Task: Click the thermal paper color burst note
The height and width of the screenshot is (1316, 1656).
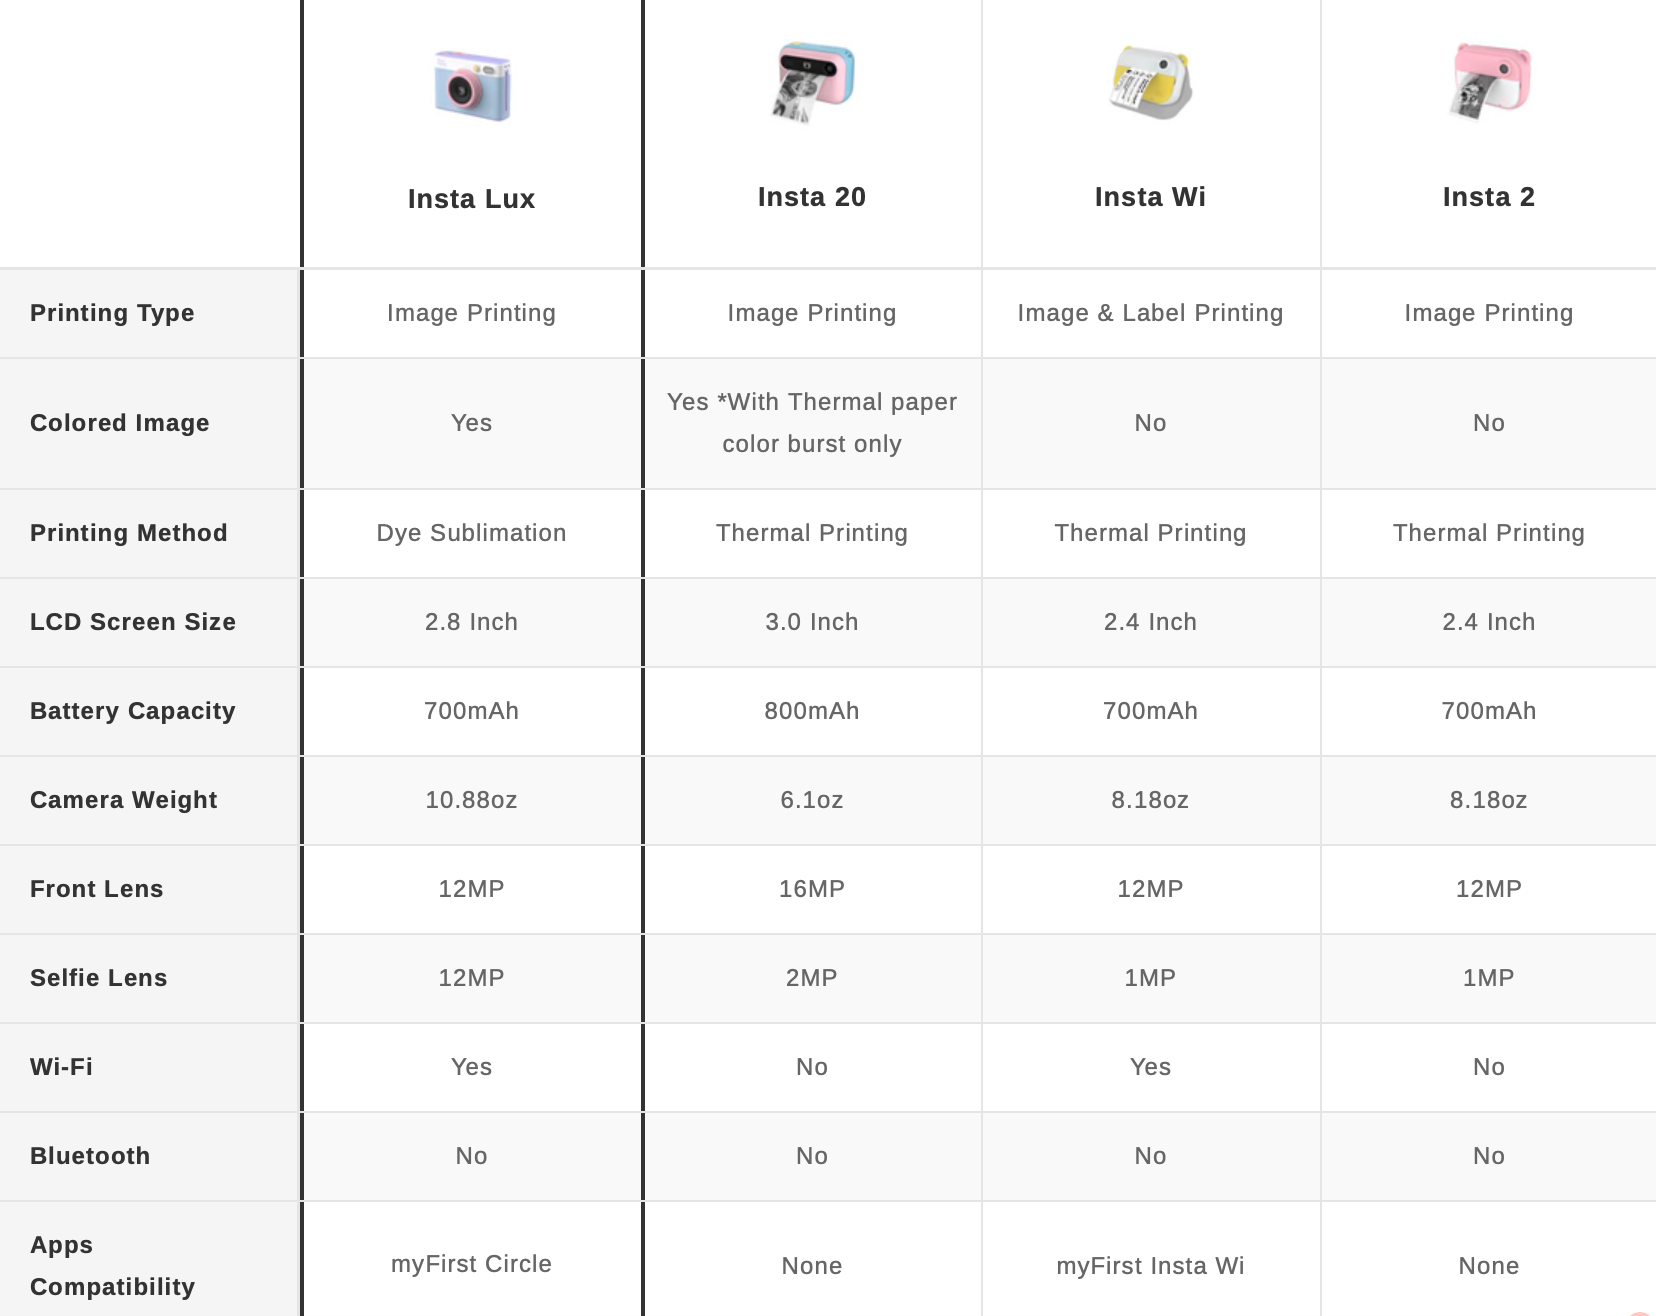Action: (812, 423)
